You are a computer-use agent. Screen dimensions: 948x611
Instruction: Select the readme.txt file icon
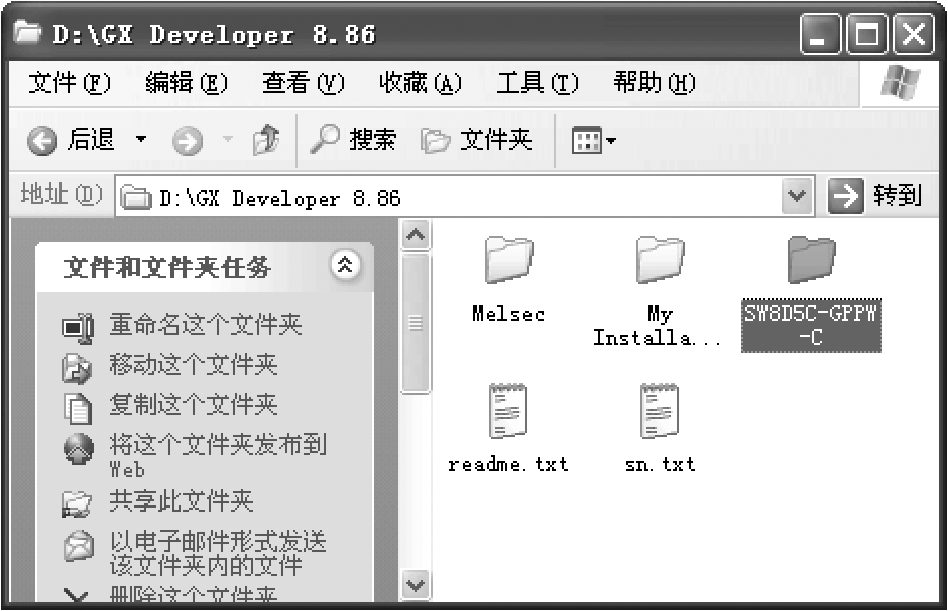coord(508,411)
